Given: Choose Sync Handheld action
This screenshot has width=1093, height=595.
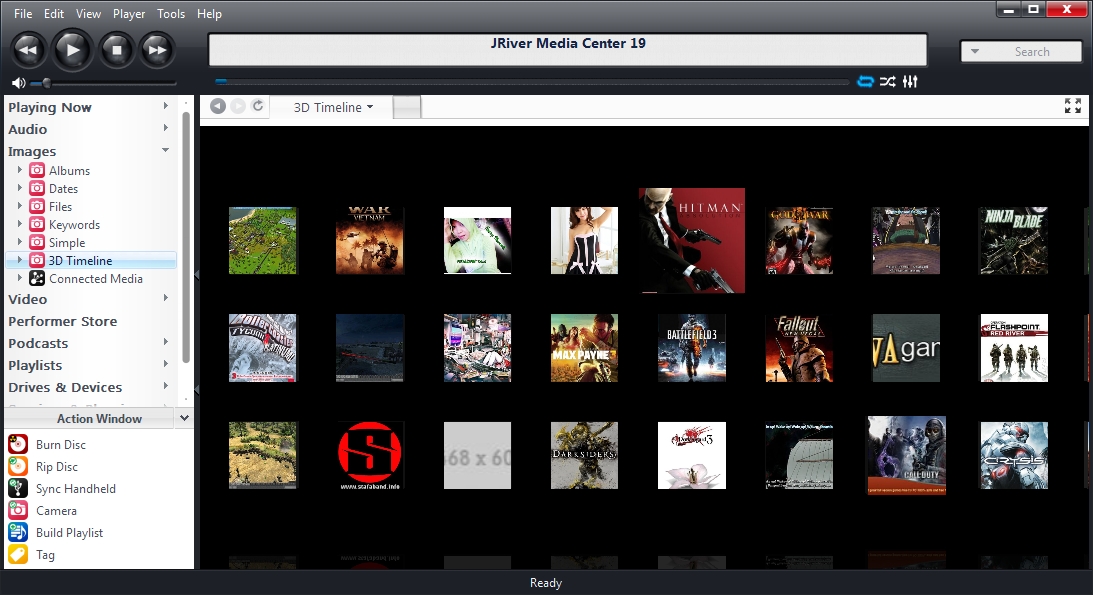Looking at the screenshot, I should point(75,489).
